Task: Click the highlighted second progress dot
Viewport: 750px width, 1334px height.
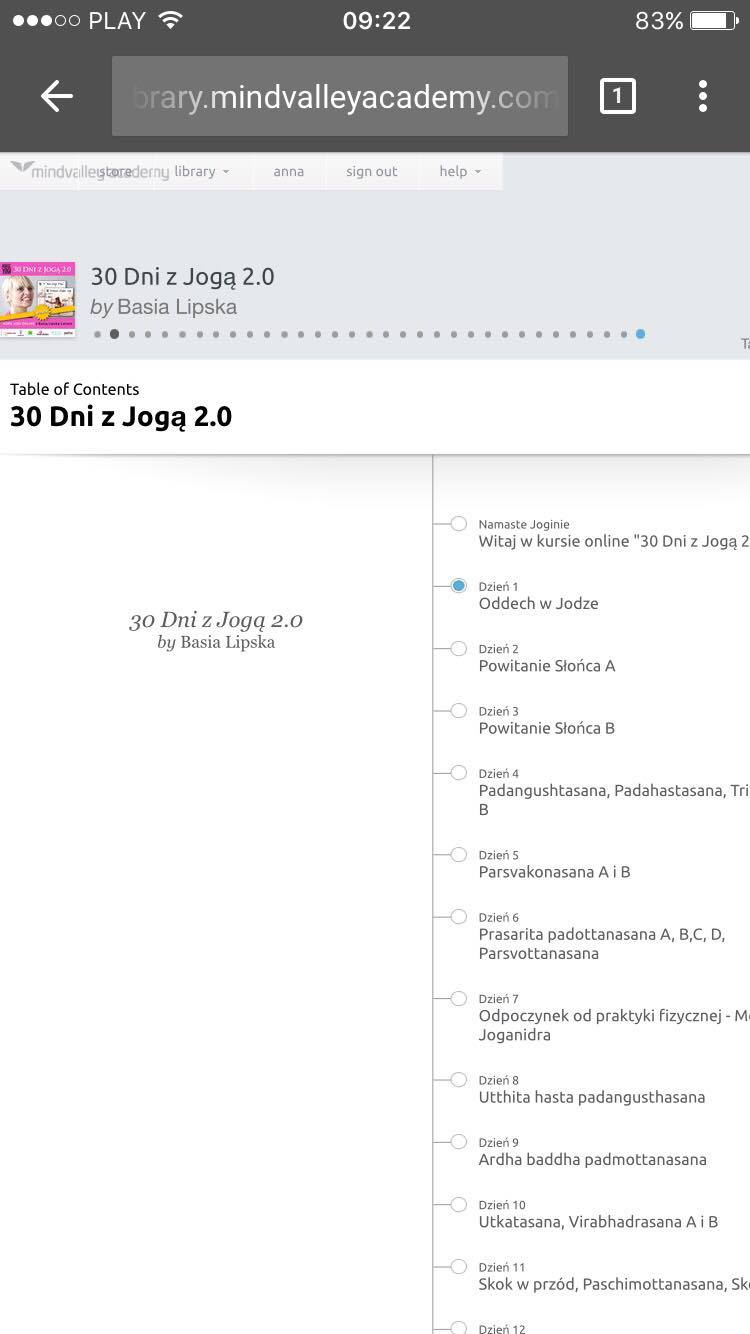Action: click(x=114, y=334)
